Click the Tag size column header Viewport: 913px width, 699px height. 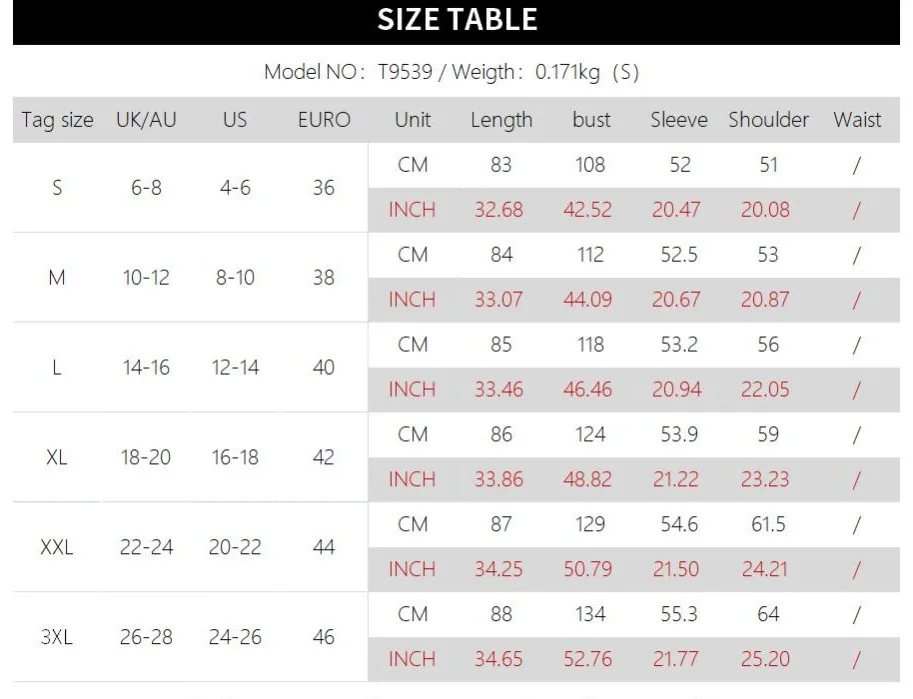click(x=57, y=120)
